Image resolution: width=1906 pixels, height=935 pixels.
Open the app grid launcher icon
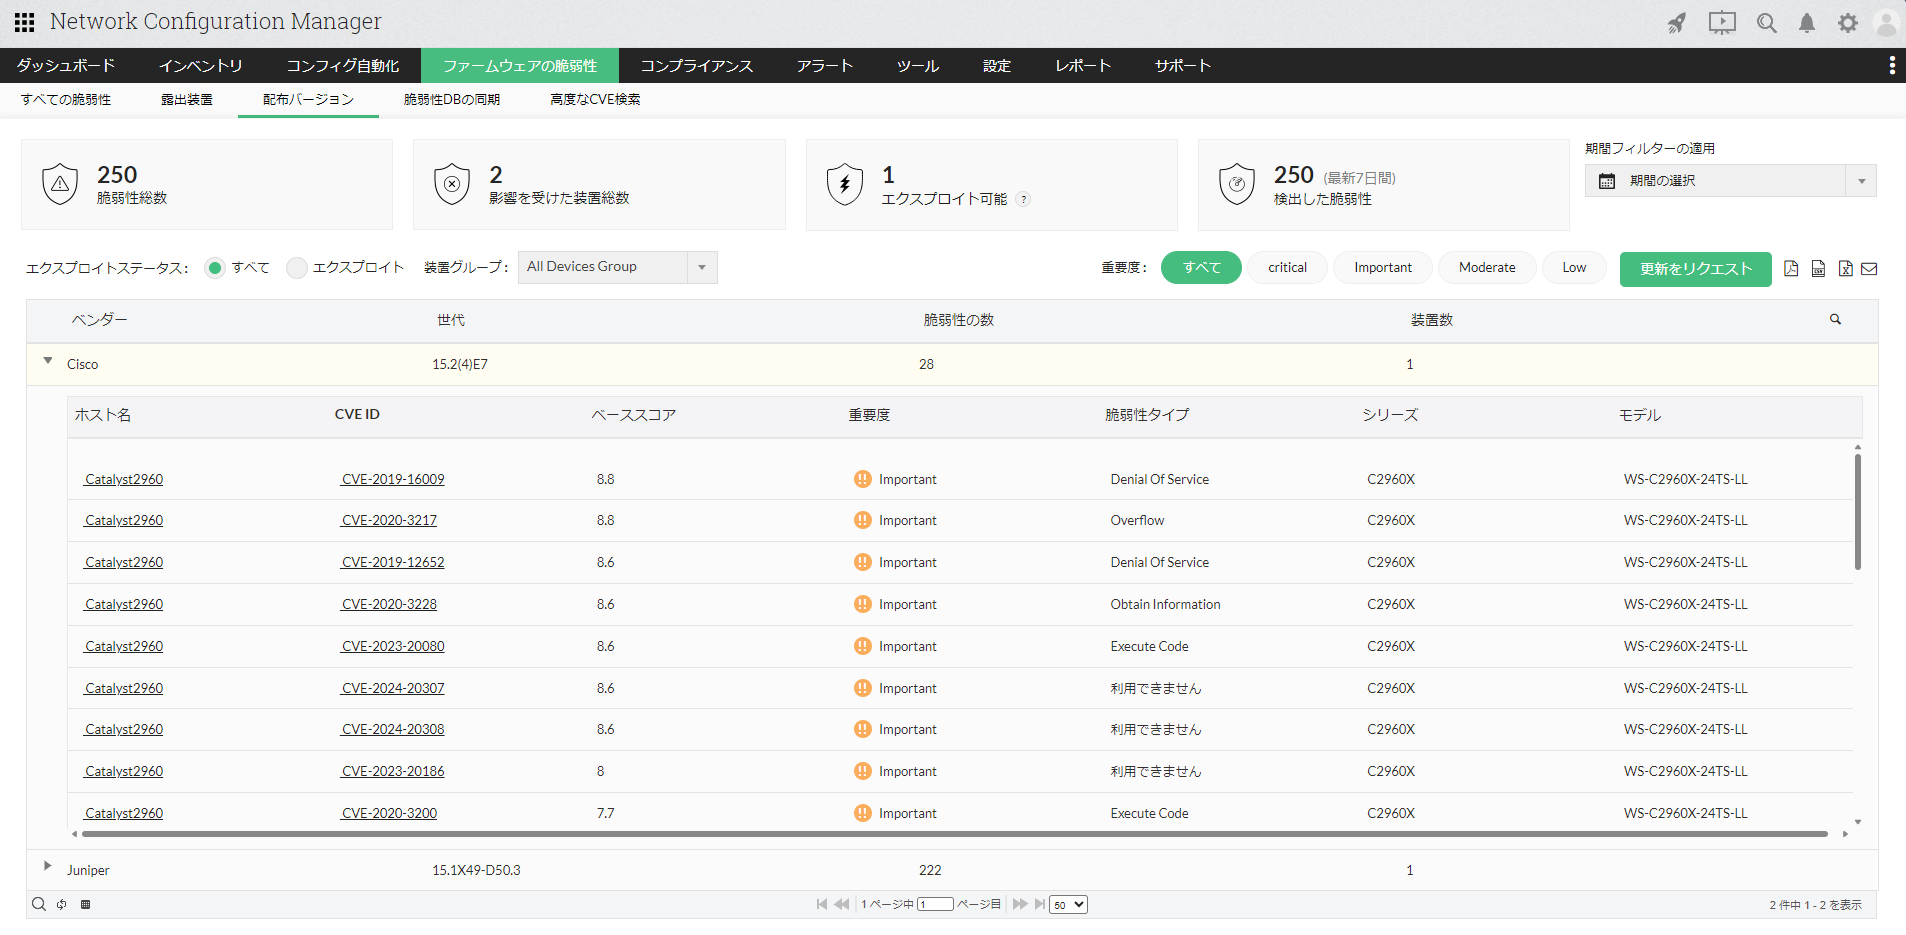(x=24, y=22)
